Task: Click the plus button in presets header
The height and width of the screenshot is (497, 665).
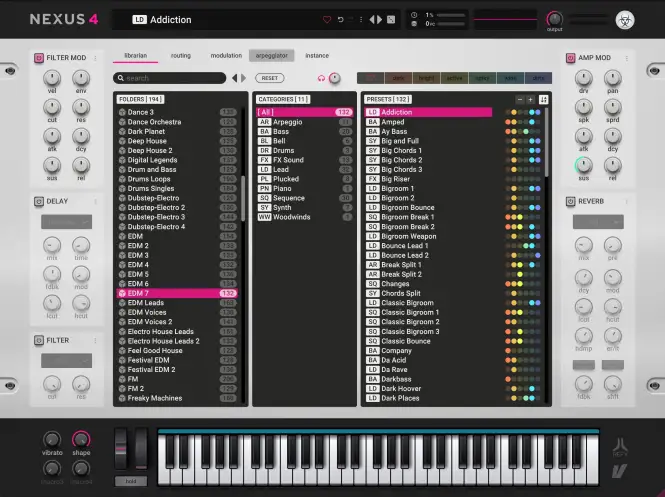Action: pos(530,99)
